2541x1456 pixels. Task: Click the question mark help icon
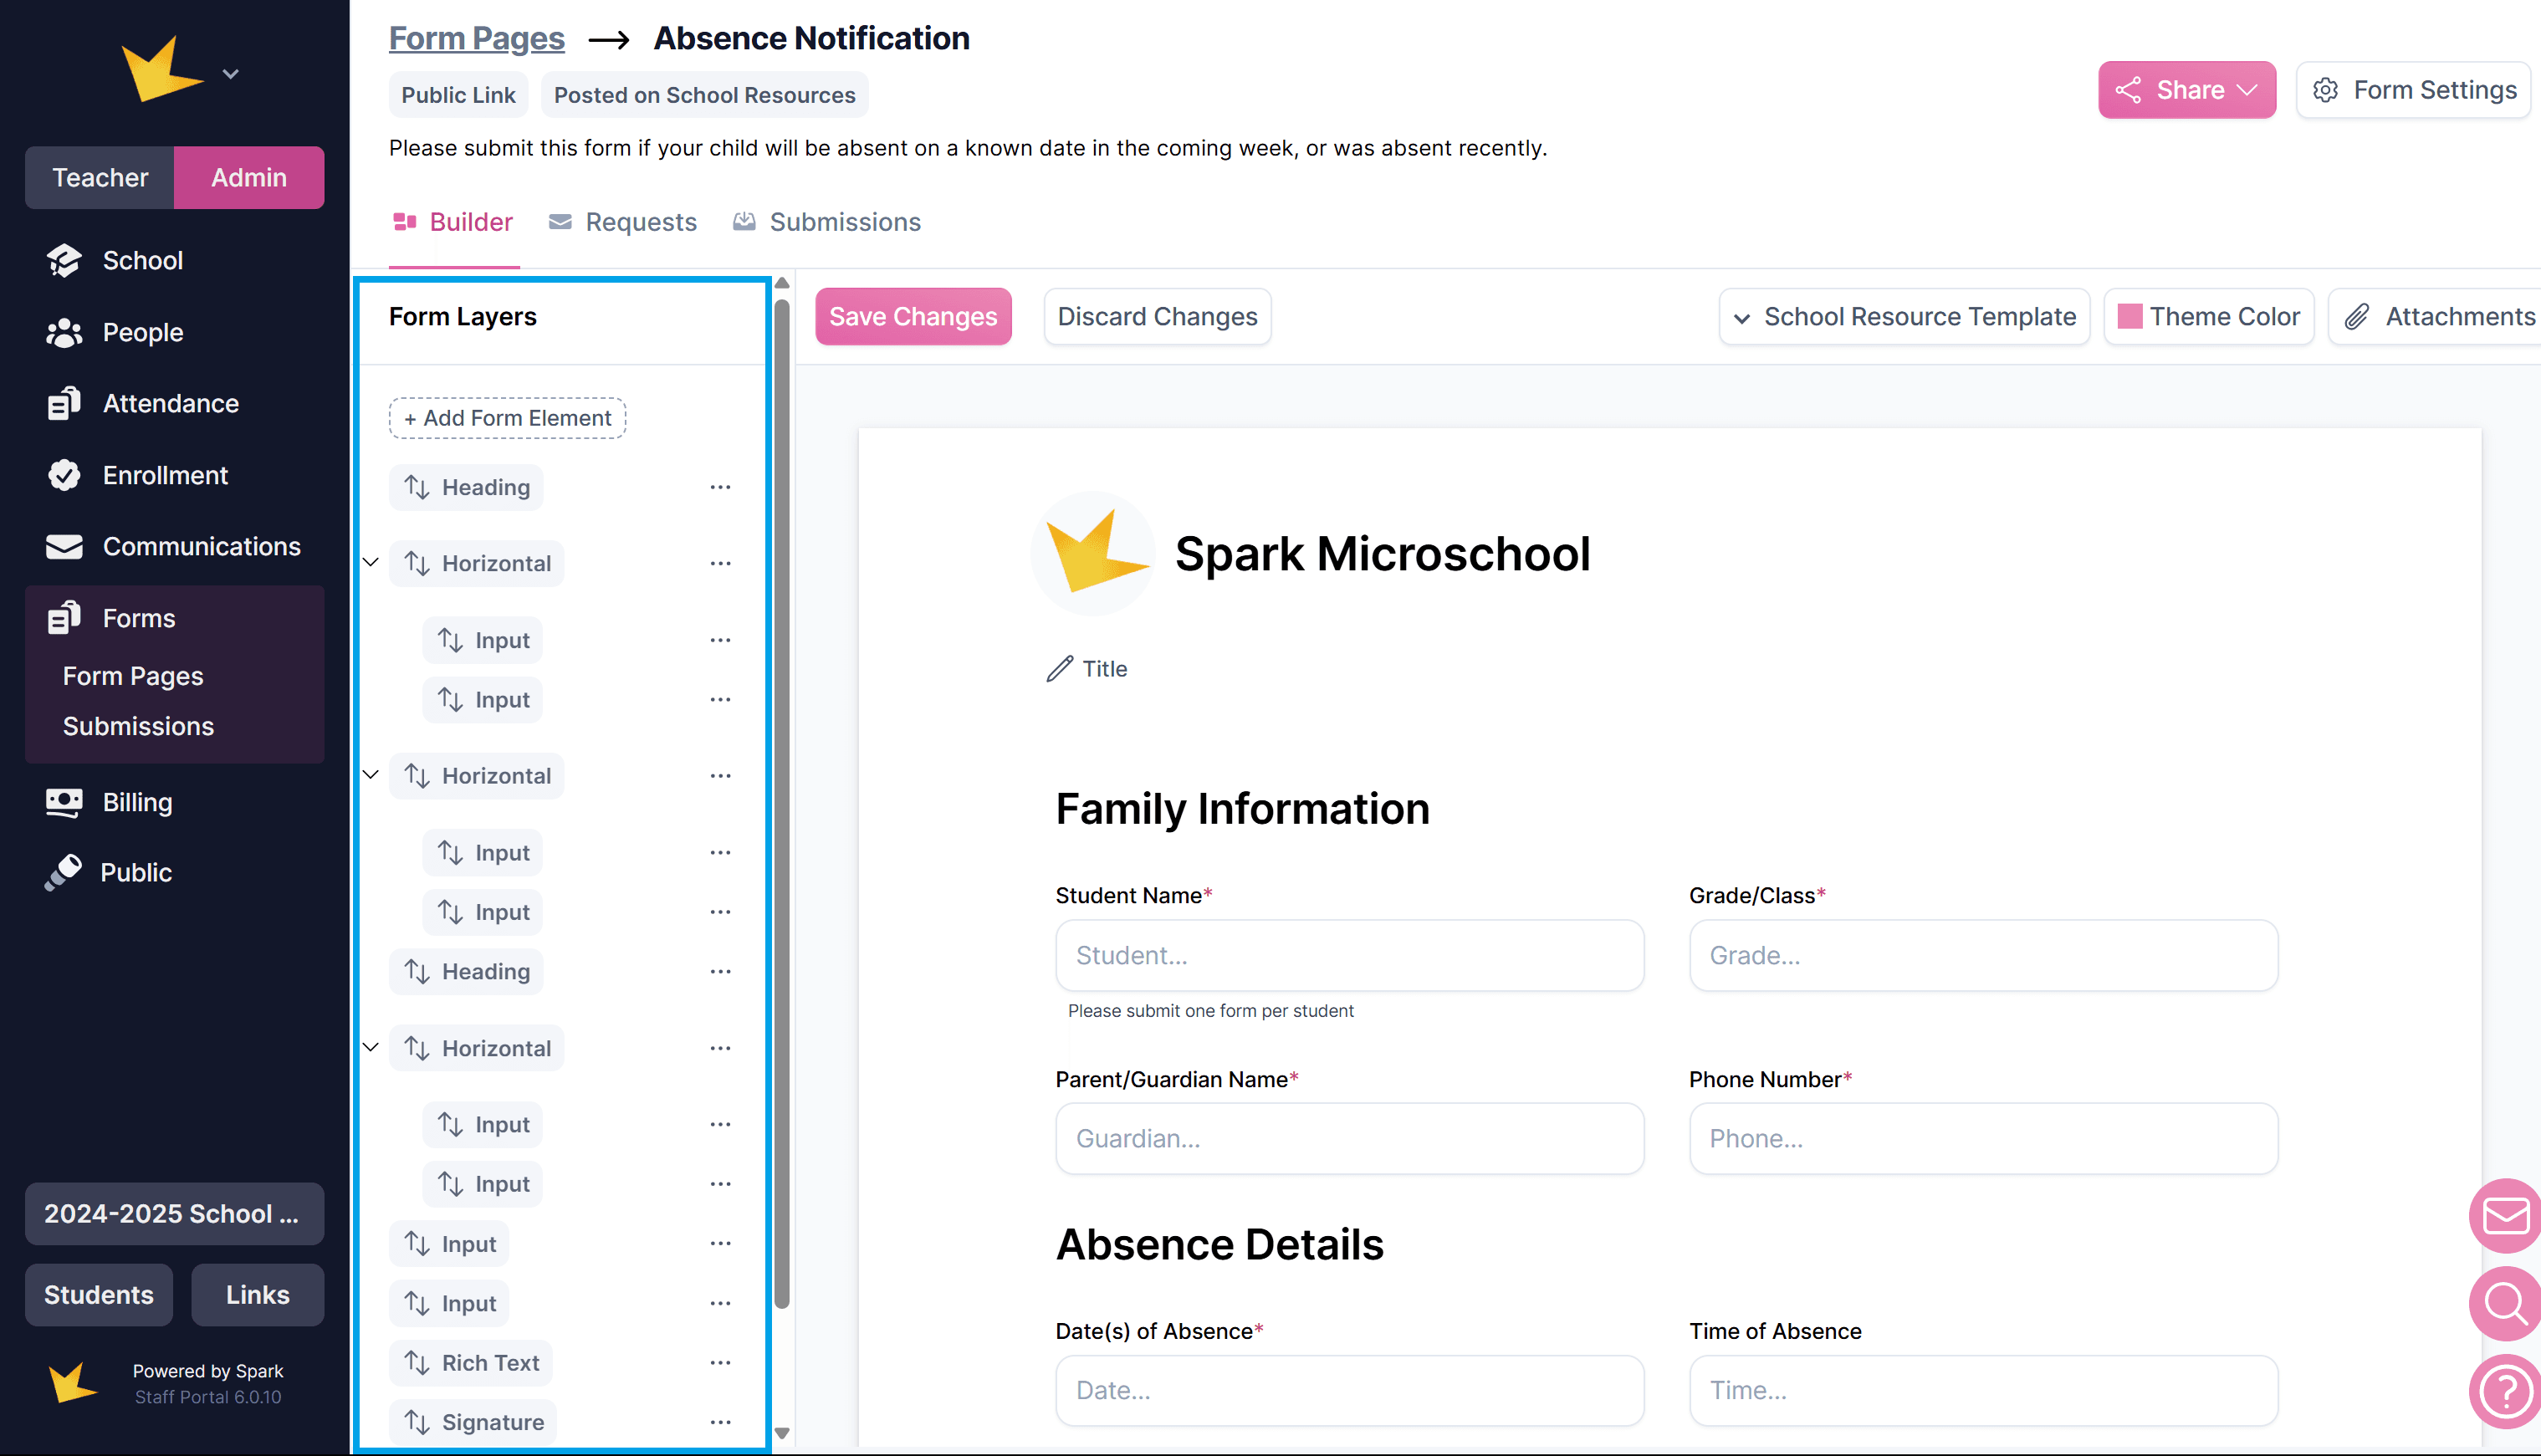[2505, 1390]
